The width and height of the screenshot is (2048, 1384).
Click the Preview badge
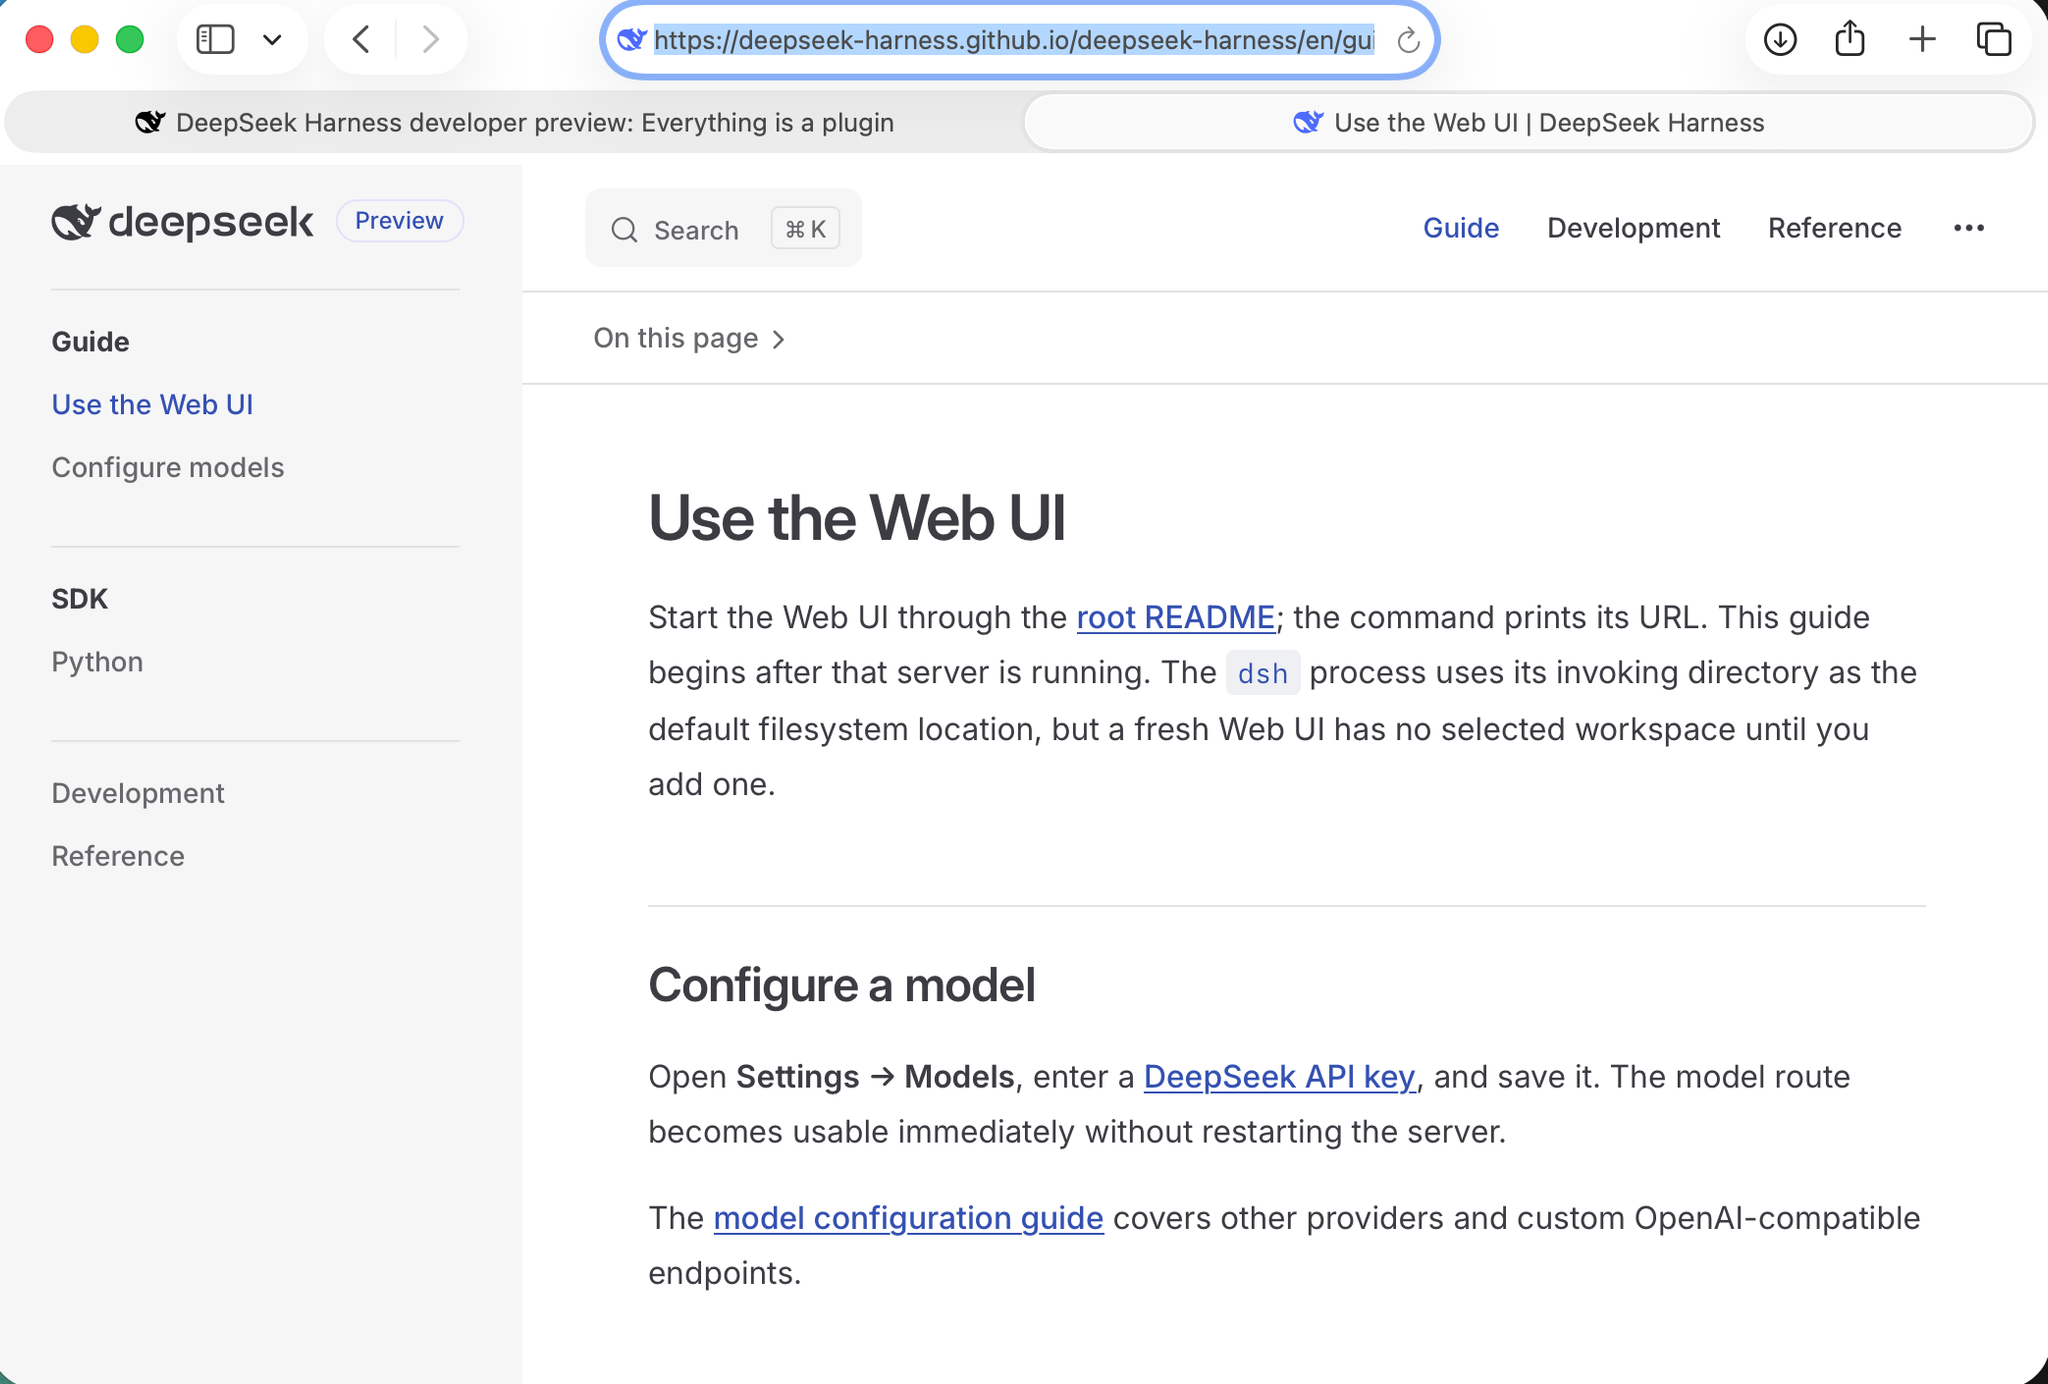[399, 220]
